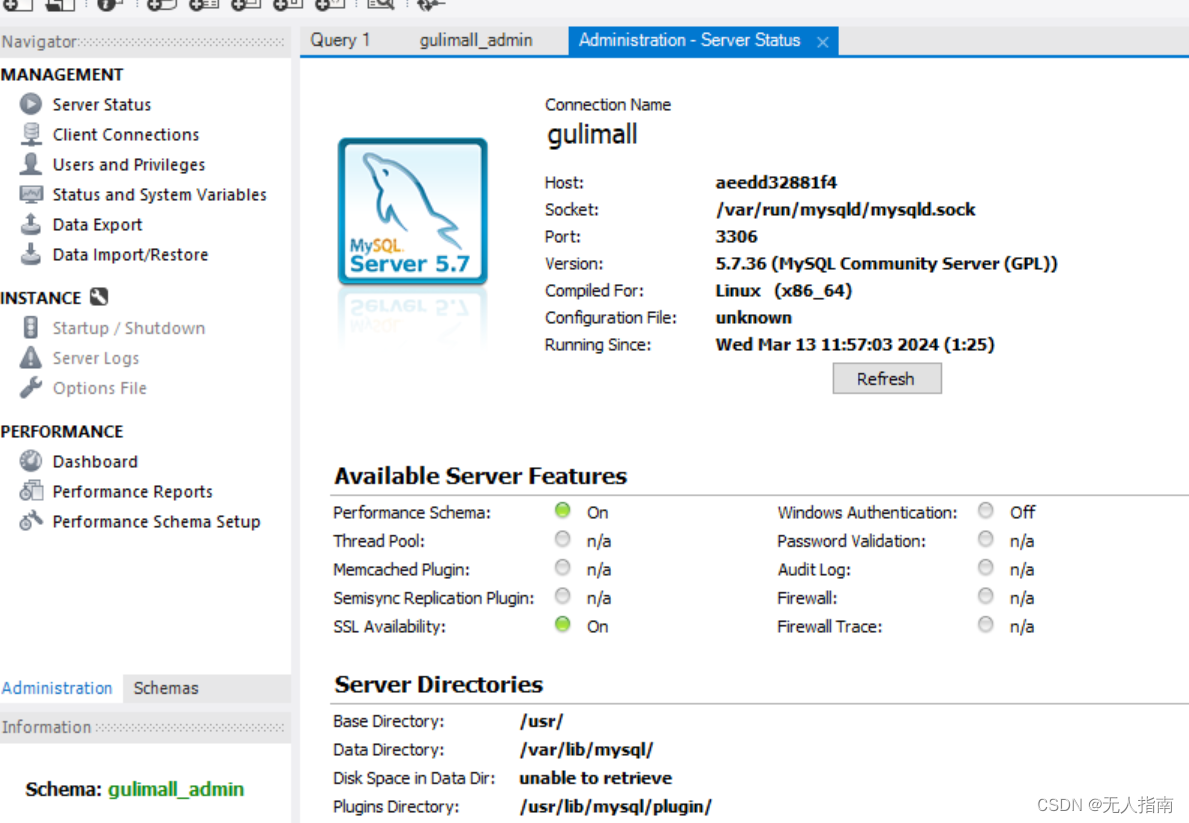Open Client Connections in the navigator
This screenshot has height=823, width=1189.
point(125,134)
